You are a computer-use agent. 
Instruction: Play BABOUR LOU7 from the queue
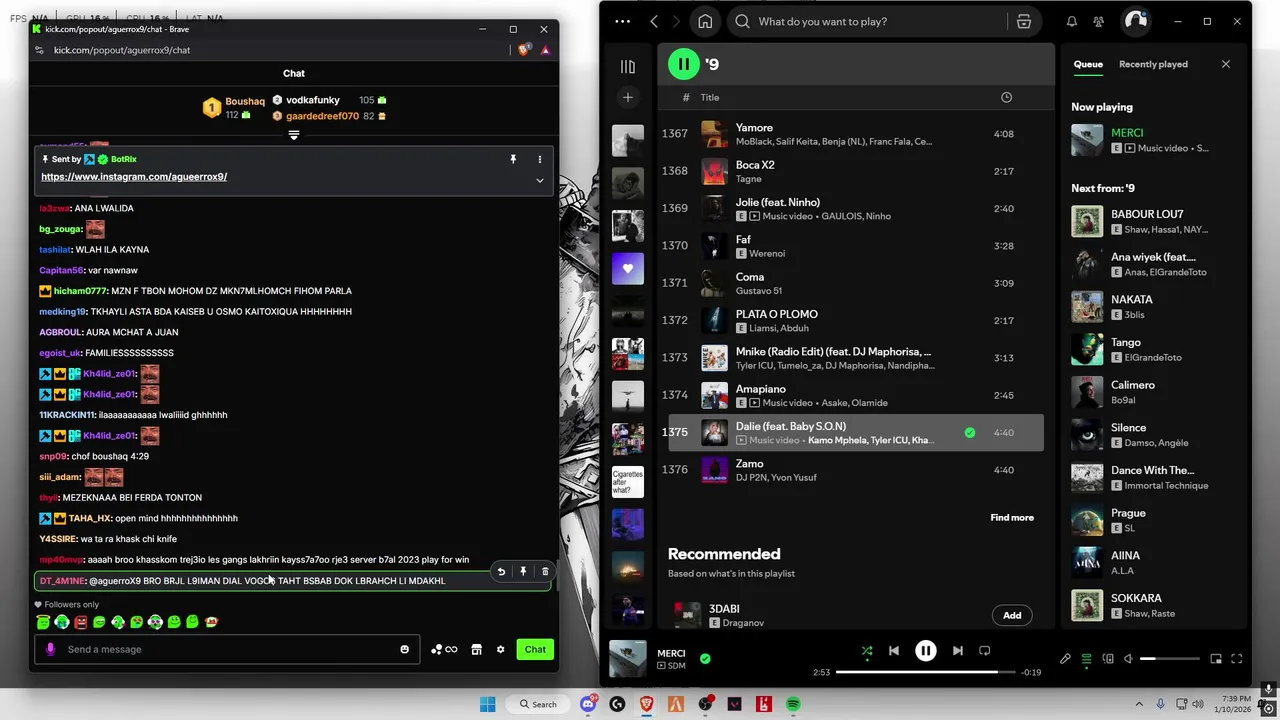click(1155, 221)
